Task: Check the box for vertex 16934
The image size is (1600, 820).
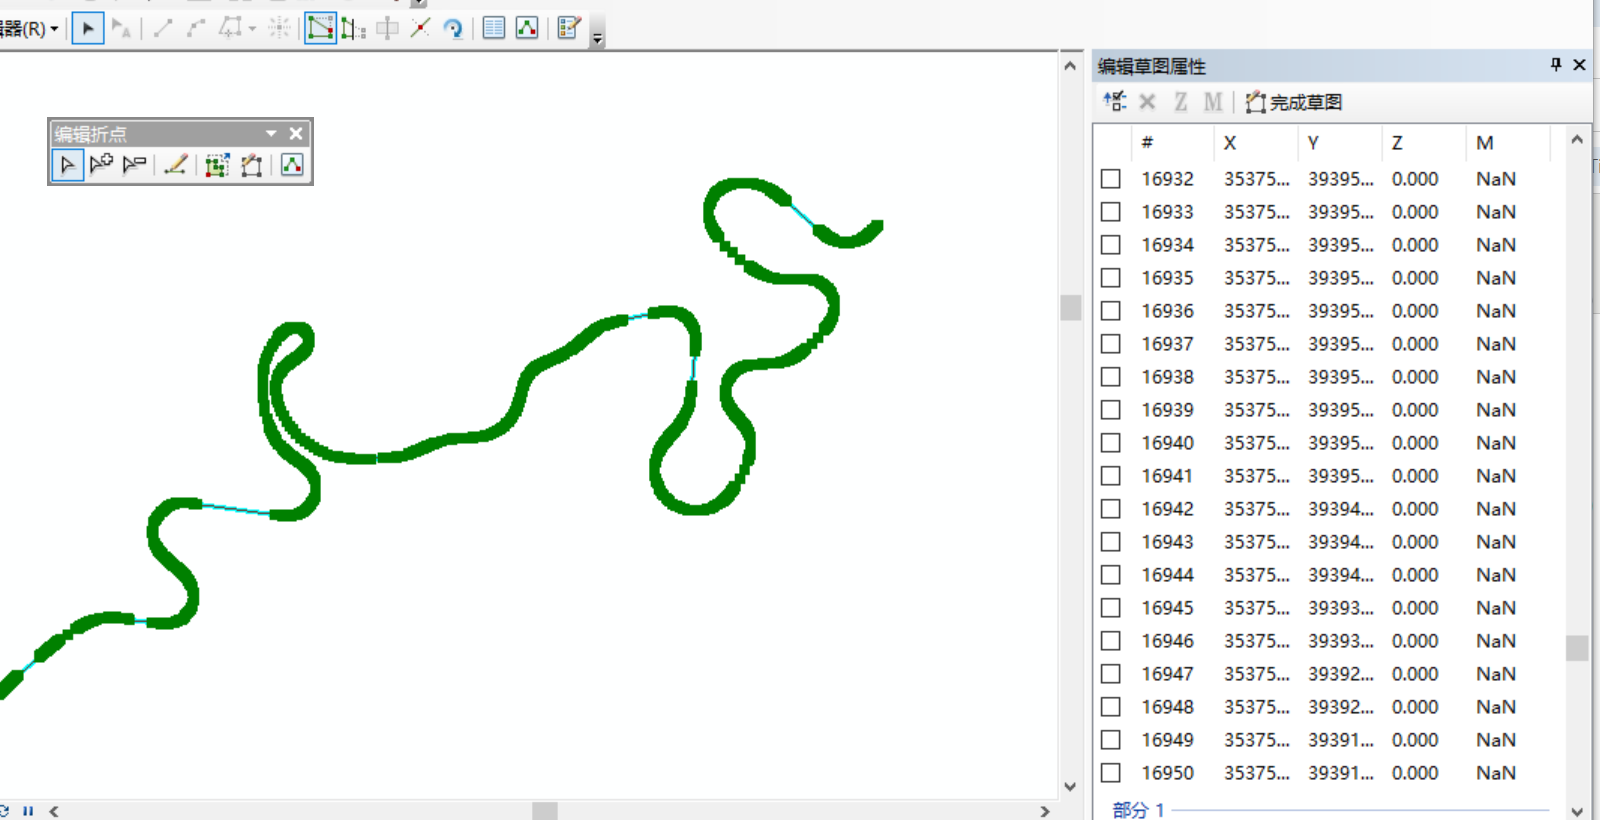Action: (x=1110, y=245)
